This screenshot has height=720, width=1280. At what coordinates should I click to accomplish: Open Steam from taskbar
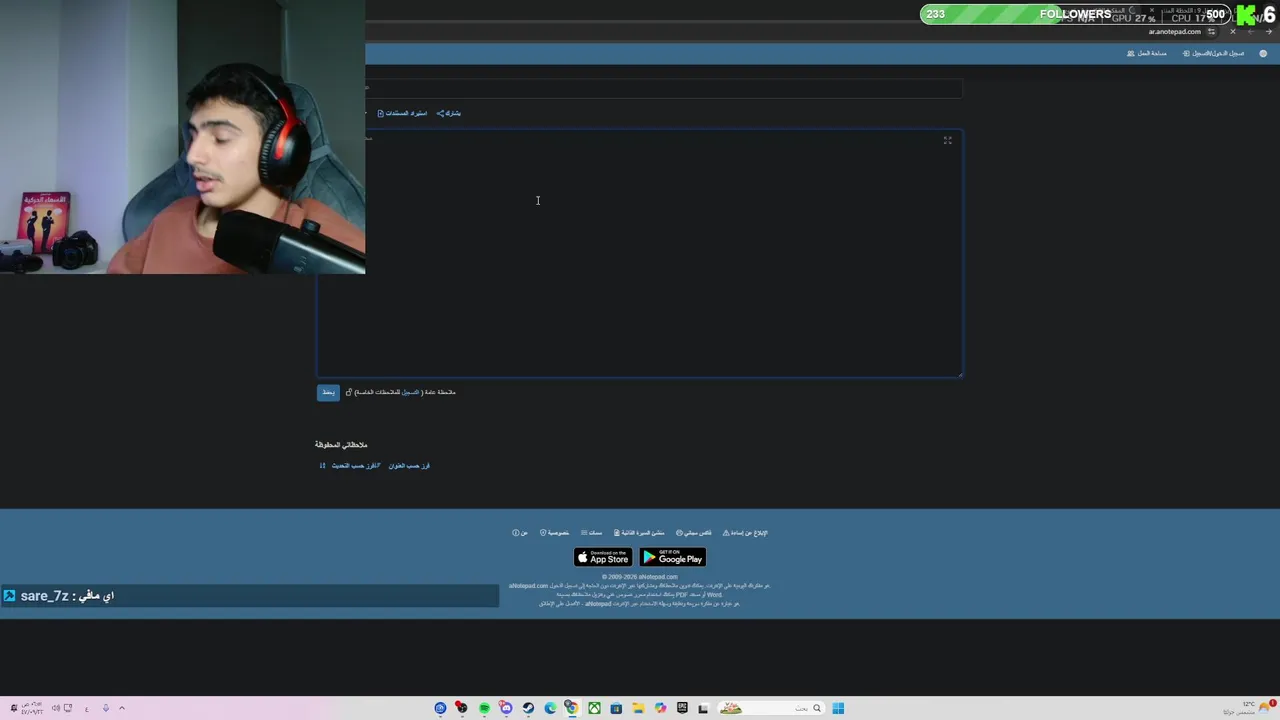click(528, 708)
